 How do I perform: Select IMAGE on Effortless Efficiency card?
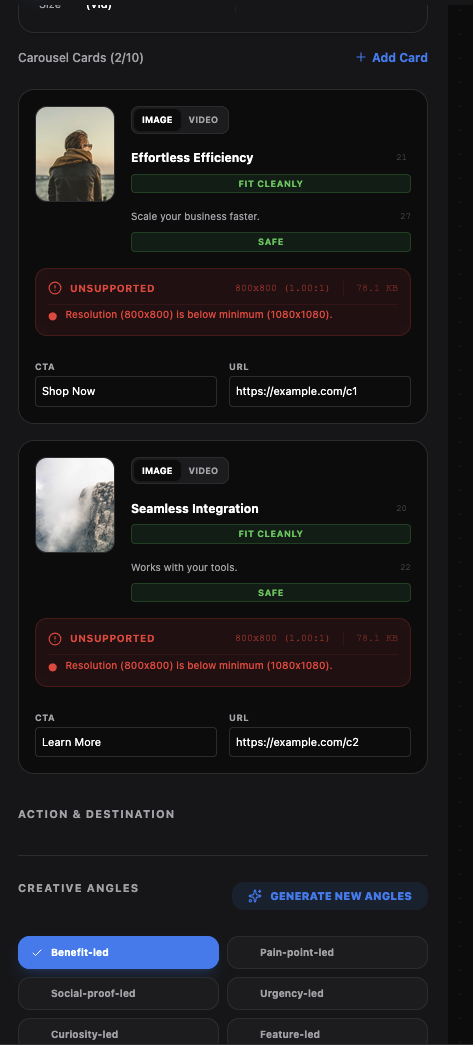click(157, 120)
